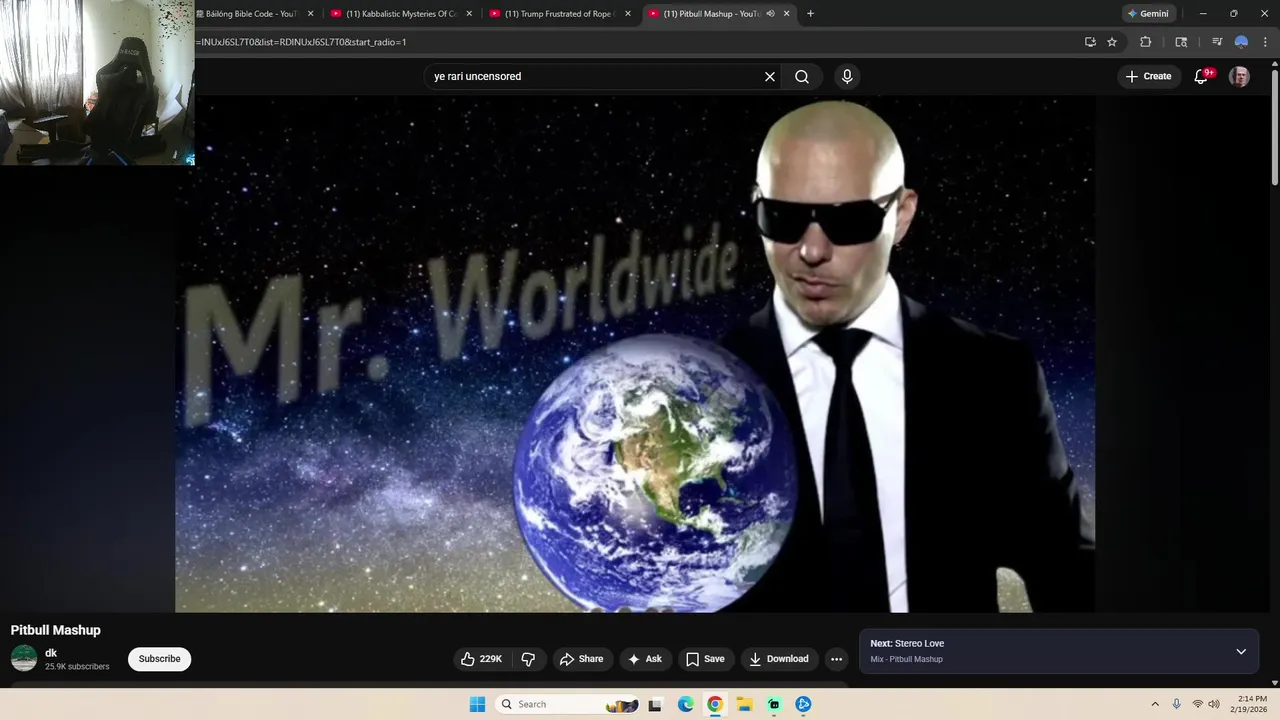Click Mix - Pitbull Mashup label
The width and height of the screenshot is (1280, 720).
point(906,659)
